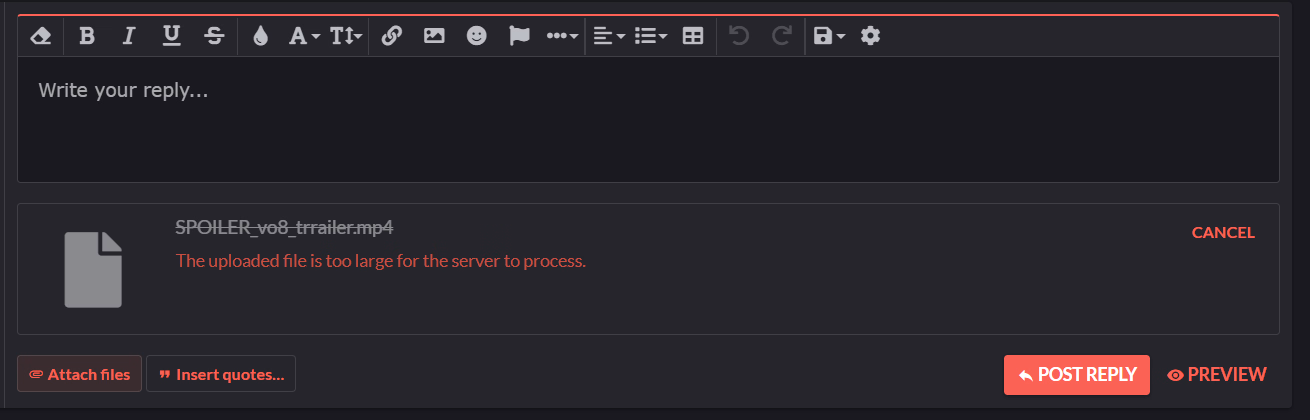Open the Font size dropdown
This screenshot has width=1310, height=420.
pos(347,36)
